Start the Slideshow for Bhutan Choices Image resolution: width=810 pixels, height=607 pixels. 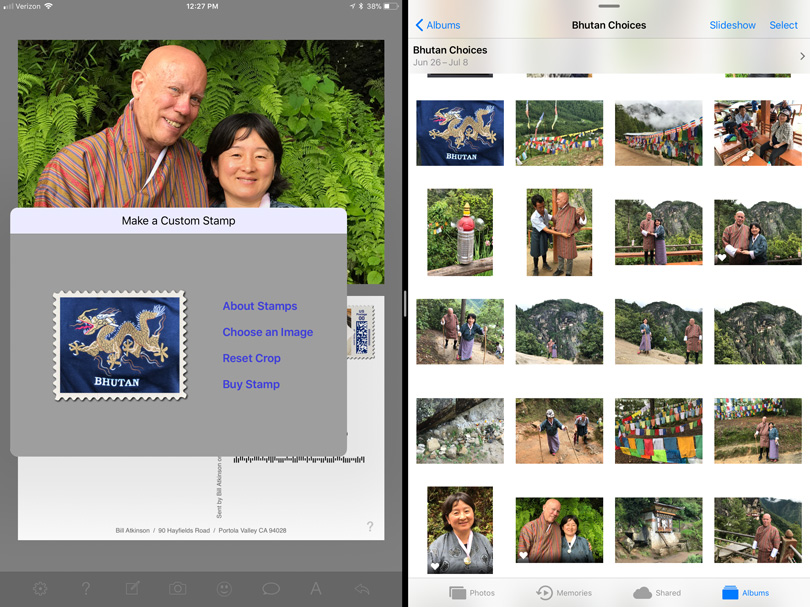click(732, 25)
